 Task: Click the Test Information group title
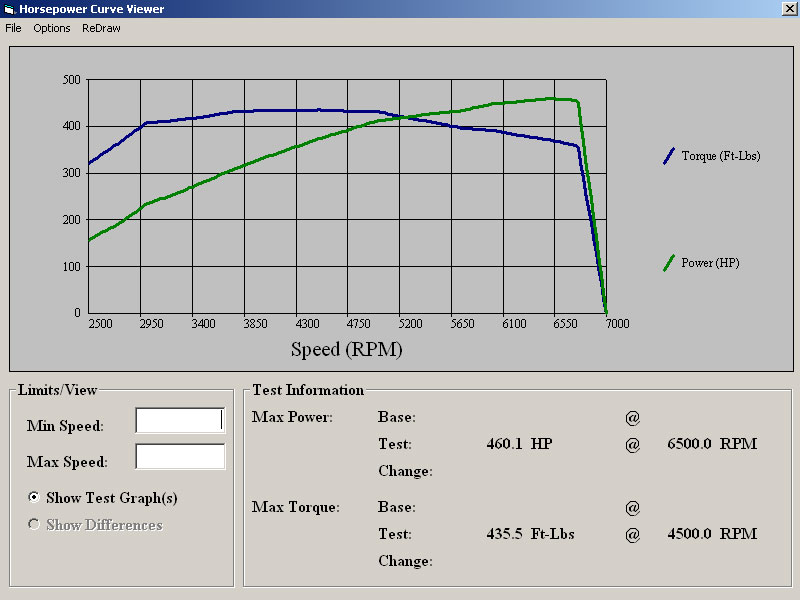pos(308,390)
